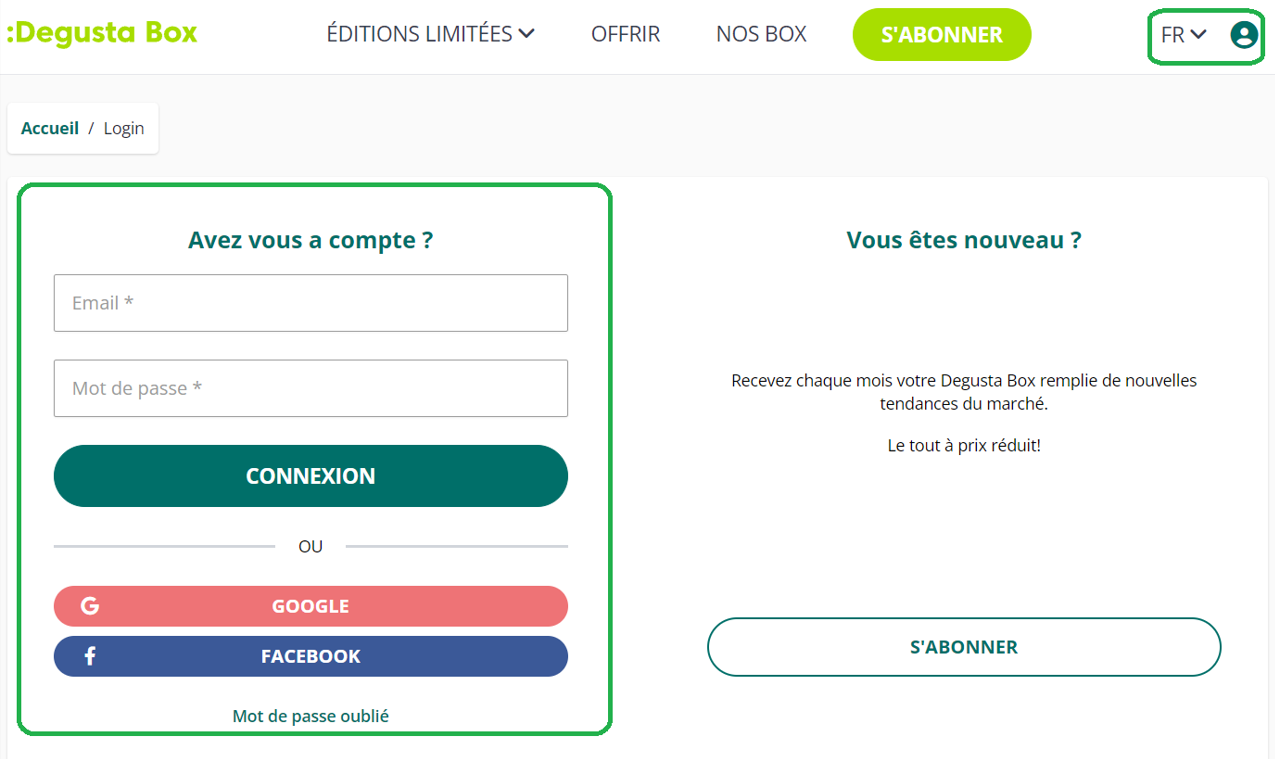Click the Google G logo icon
Viewport: 1275px width, 759px height.
[x=90, y=606]
